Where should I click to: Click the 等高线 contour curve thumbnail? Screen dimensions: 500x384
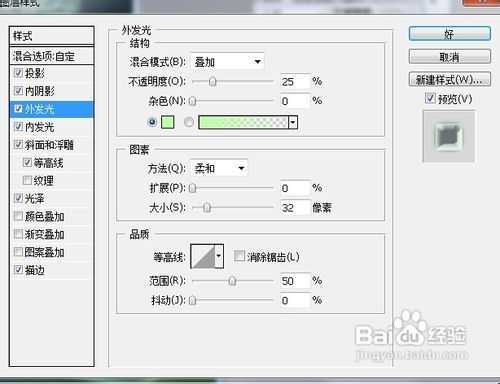click(203, 256)
